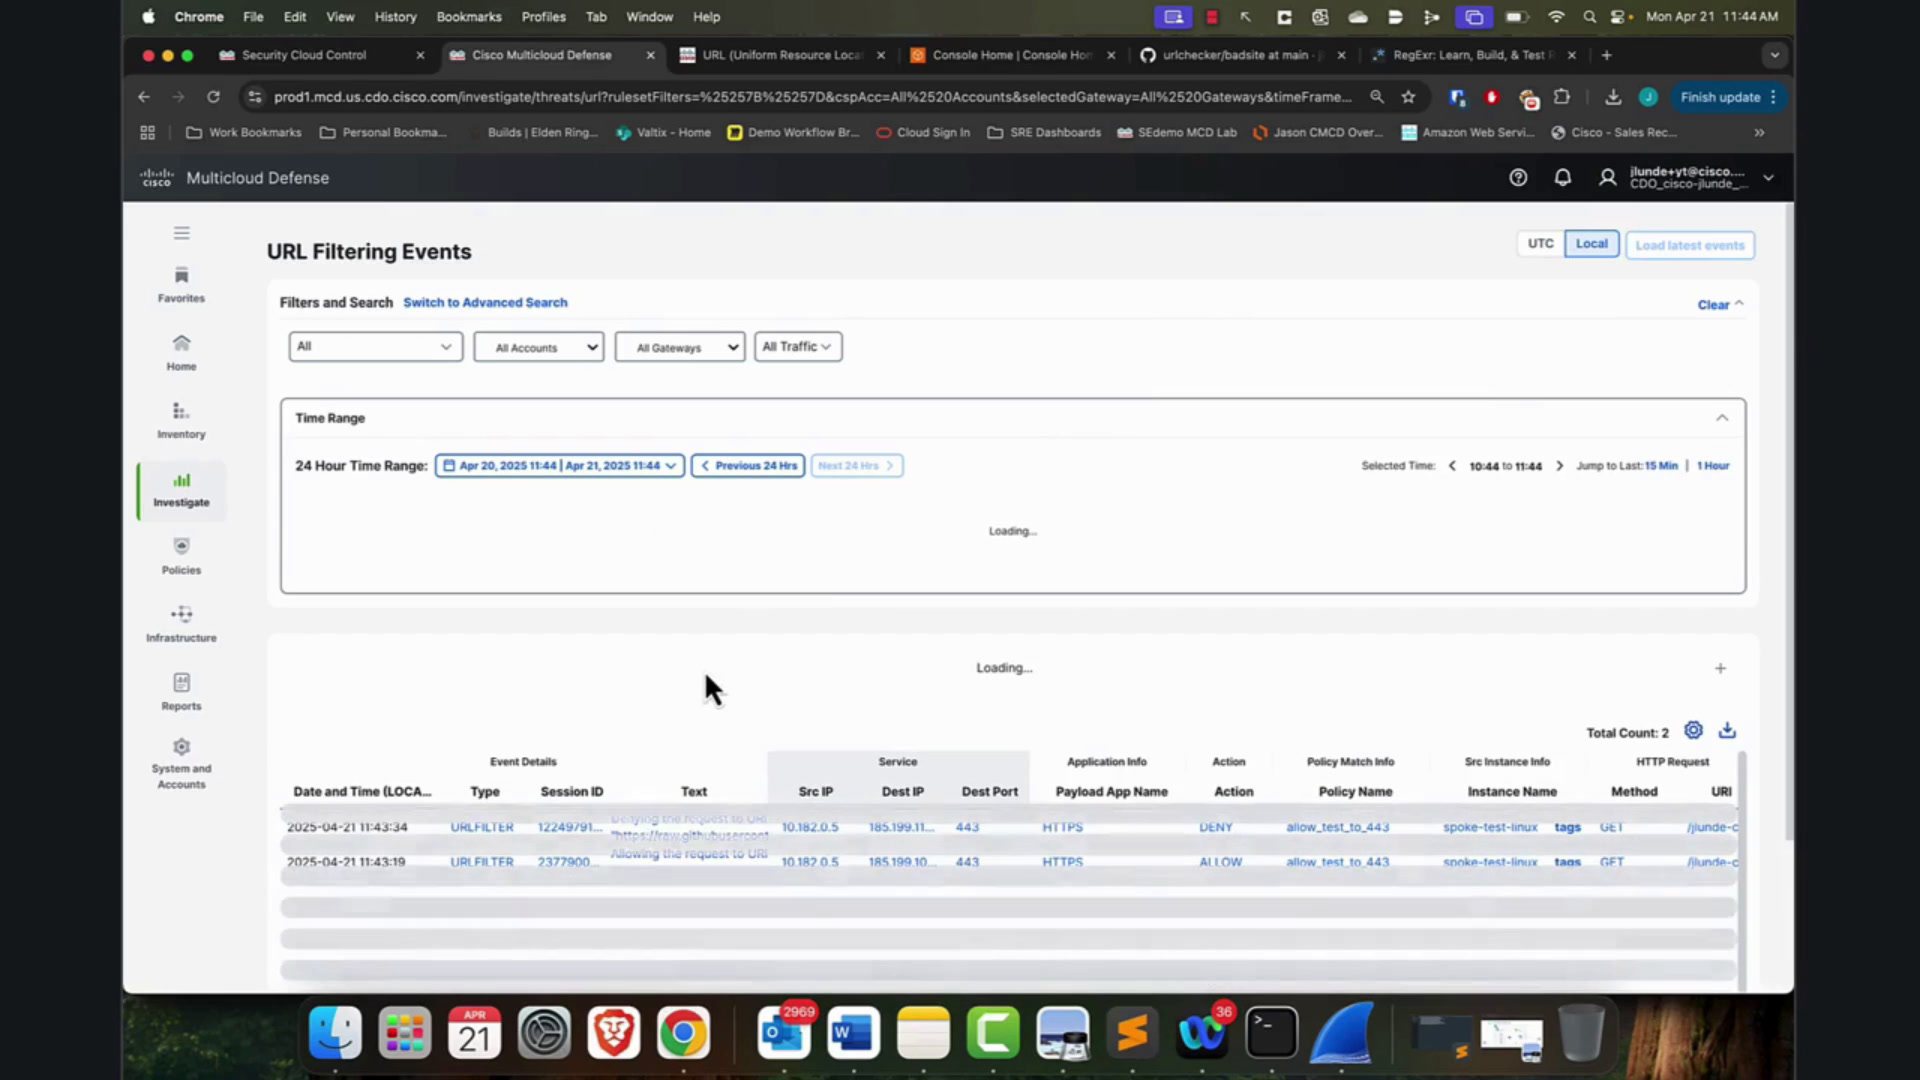Open Terminal from the Dock
The height and width of the screenshot is (1080, 1920).
coord(1271,1033)
